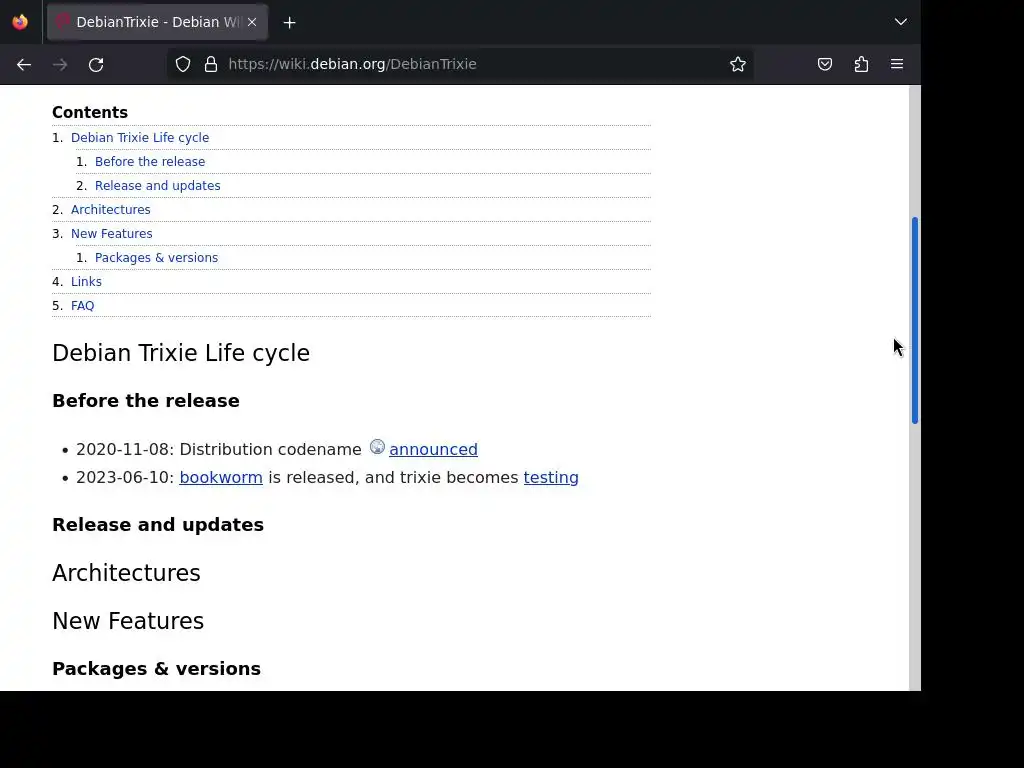Bookmark this page with star icon
This screenshot has width=1024, height=768.
pos(738,64)
